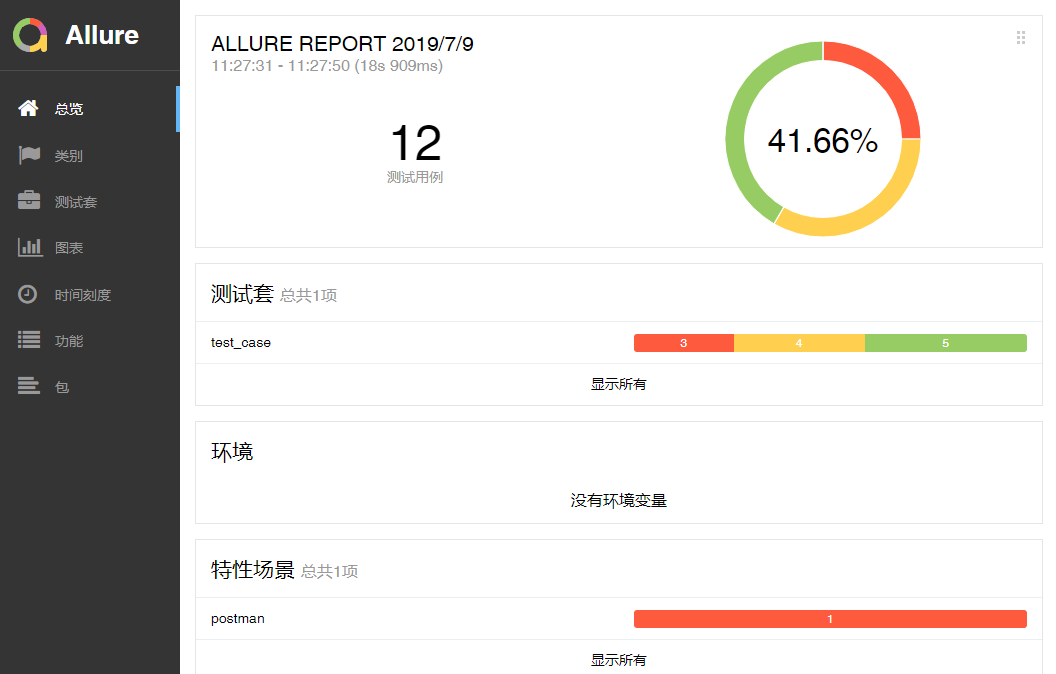Open the 总览 overview menu item
The image size is (1056, 674).
click(x=90, y=108)
